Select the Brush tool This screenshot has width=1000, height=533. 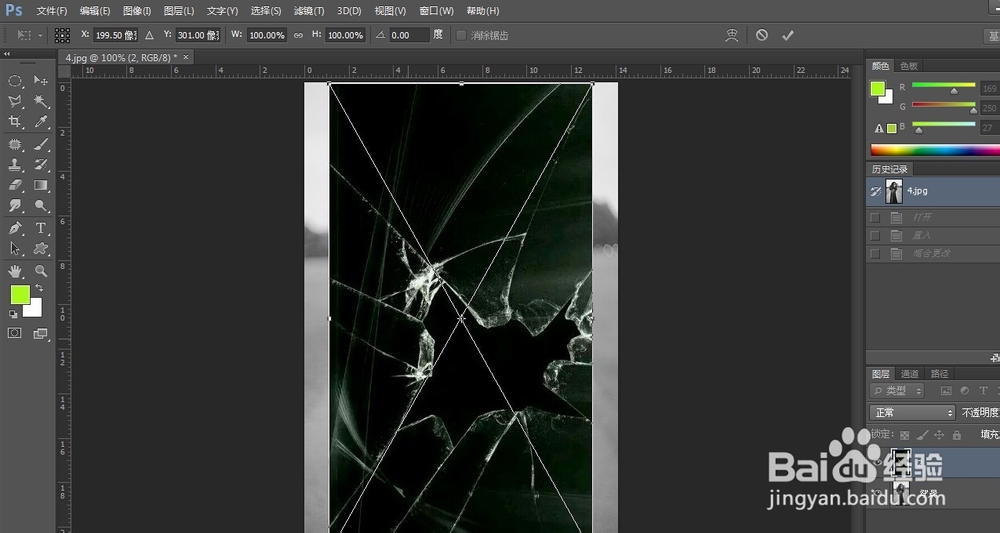pyautogui.click(x=41, y=145)
